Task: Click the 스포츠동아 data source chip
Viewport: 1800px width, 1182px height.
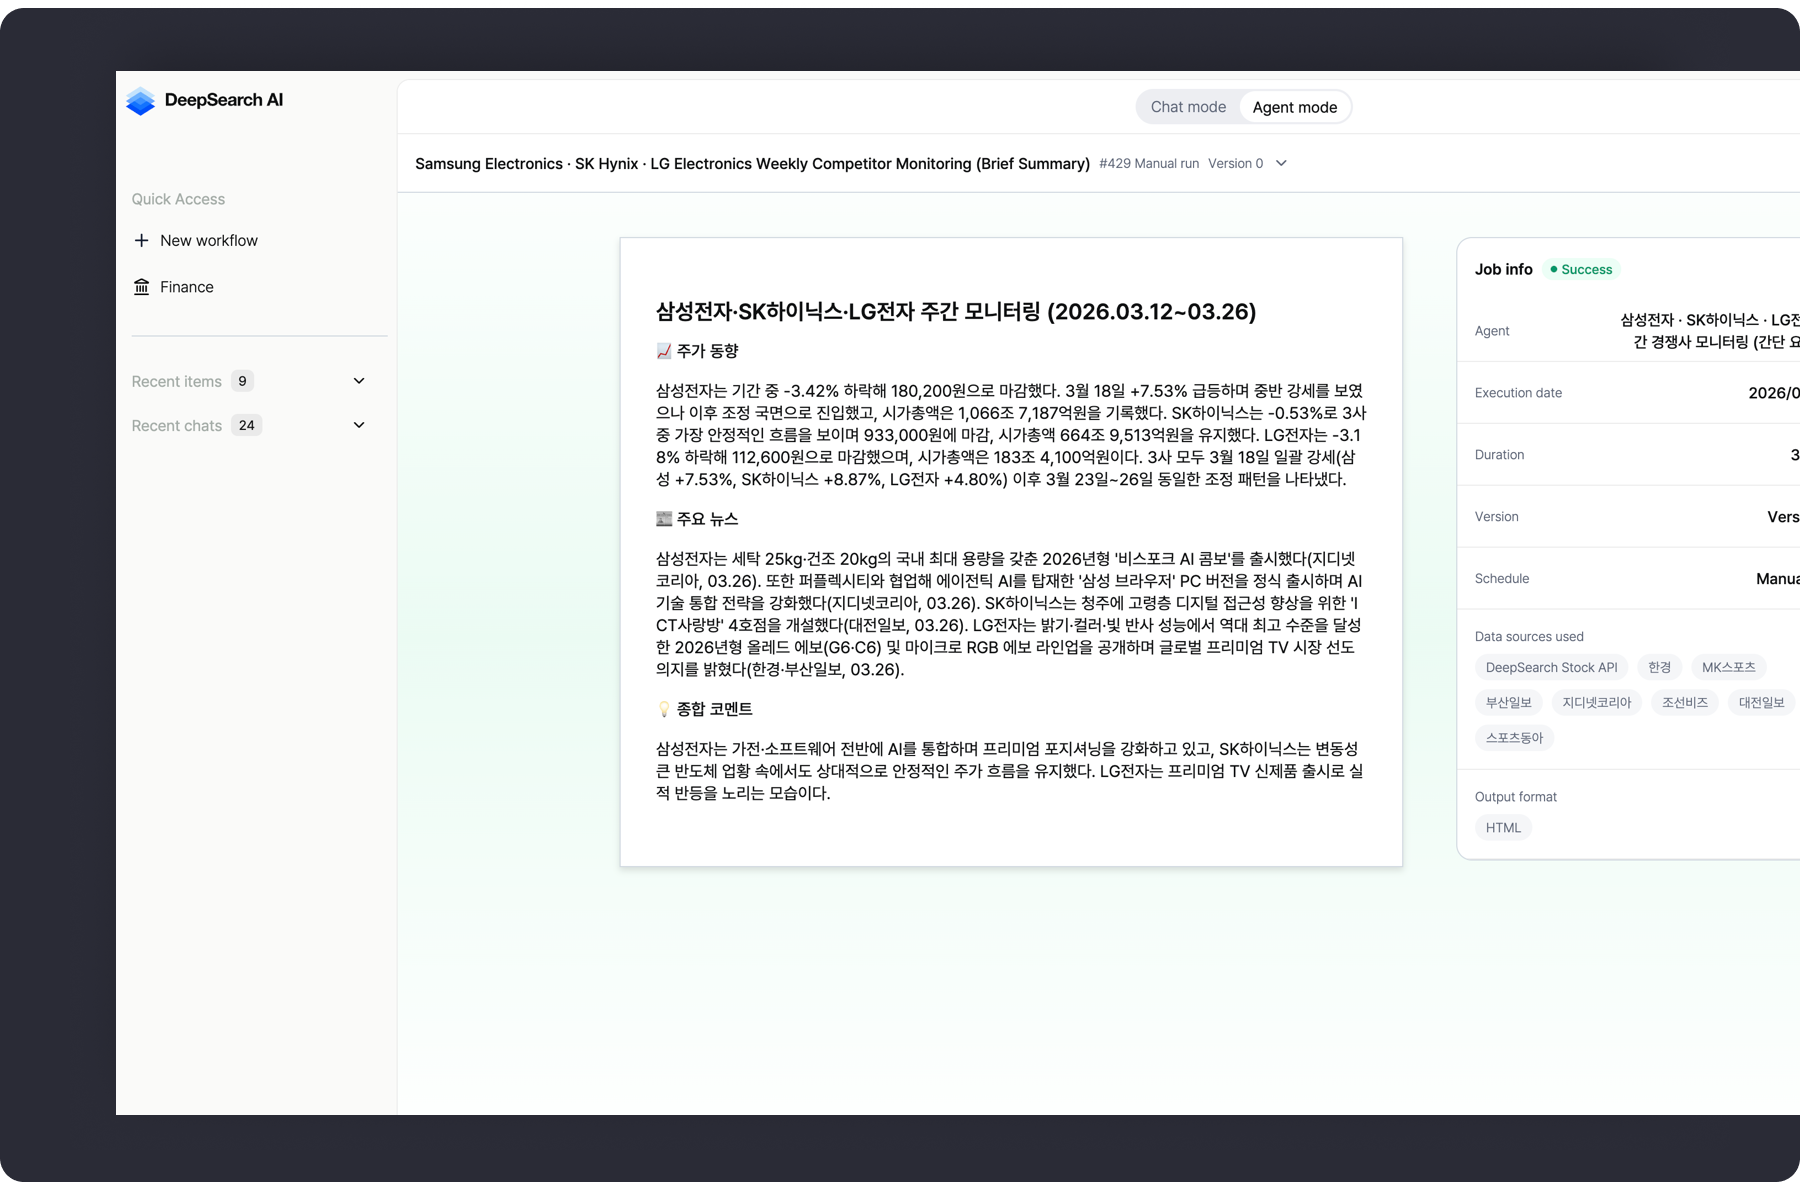Action: pos(1514,738)
